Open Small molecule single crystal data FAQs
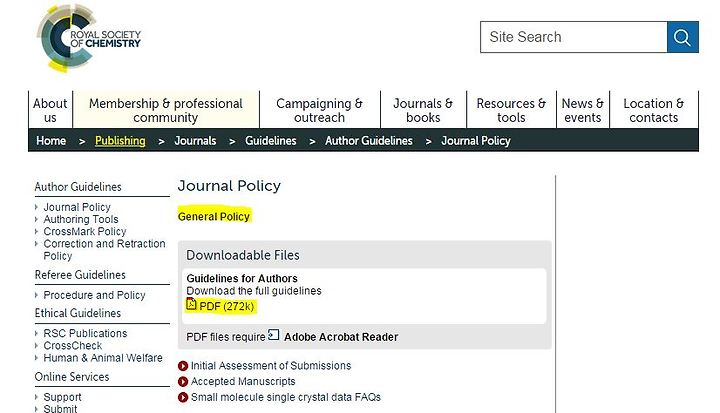The image size is (720, 413). 286,397
